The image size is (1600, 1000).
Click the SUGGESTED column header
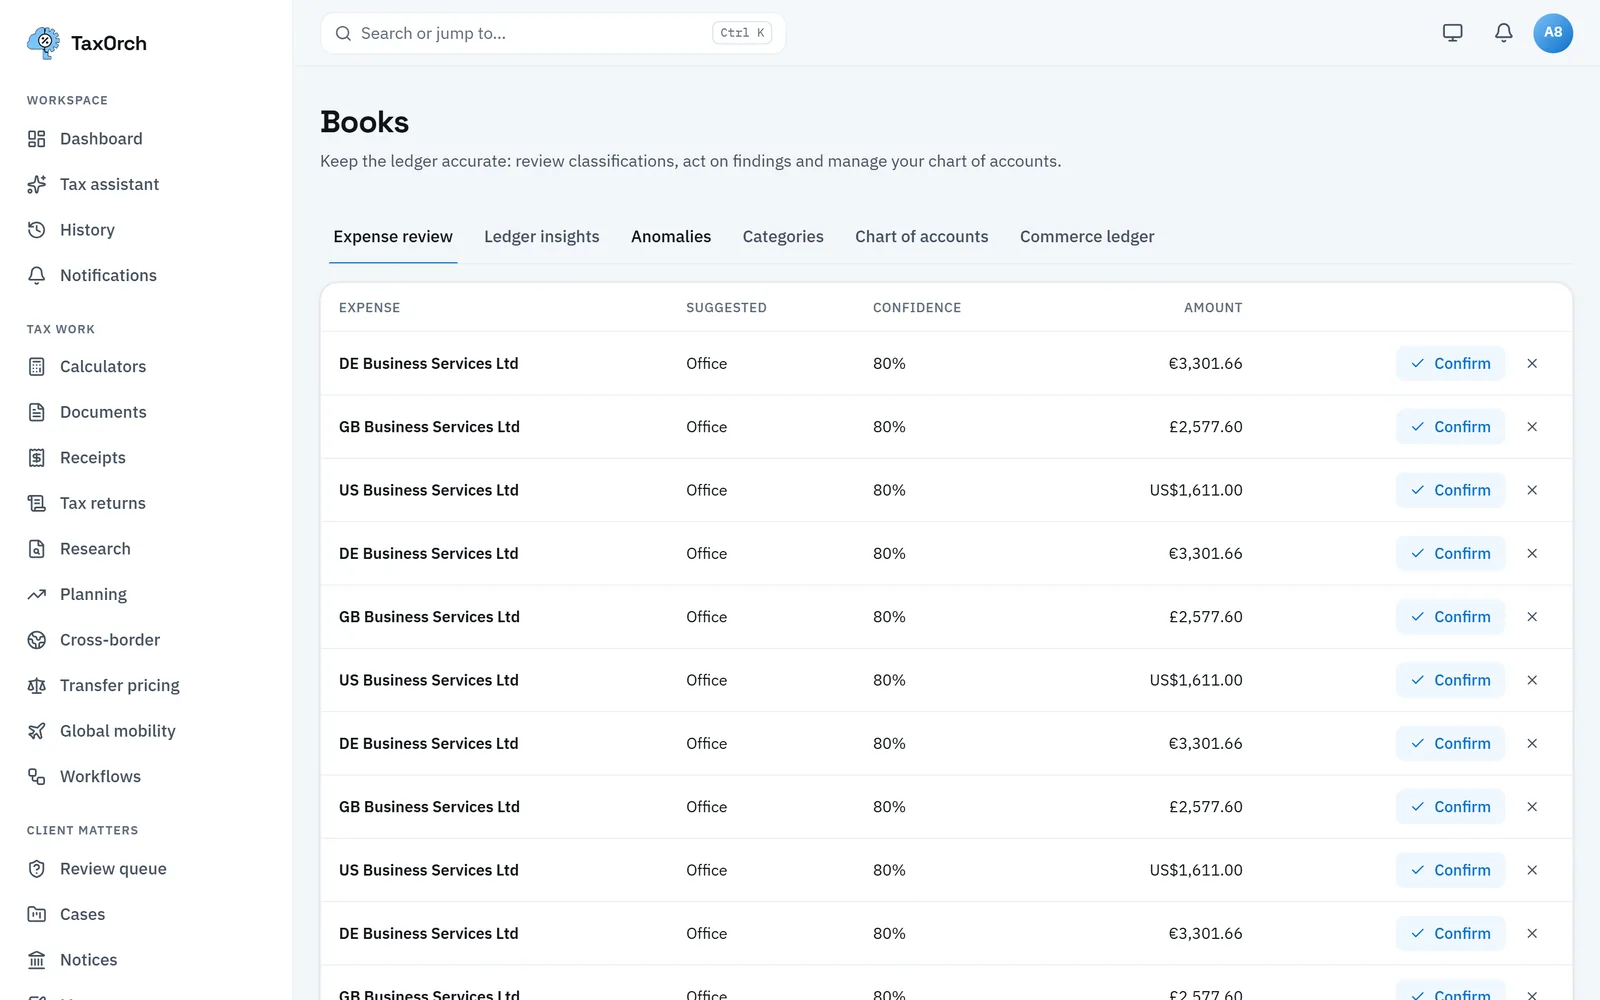tap(726, 308)
